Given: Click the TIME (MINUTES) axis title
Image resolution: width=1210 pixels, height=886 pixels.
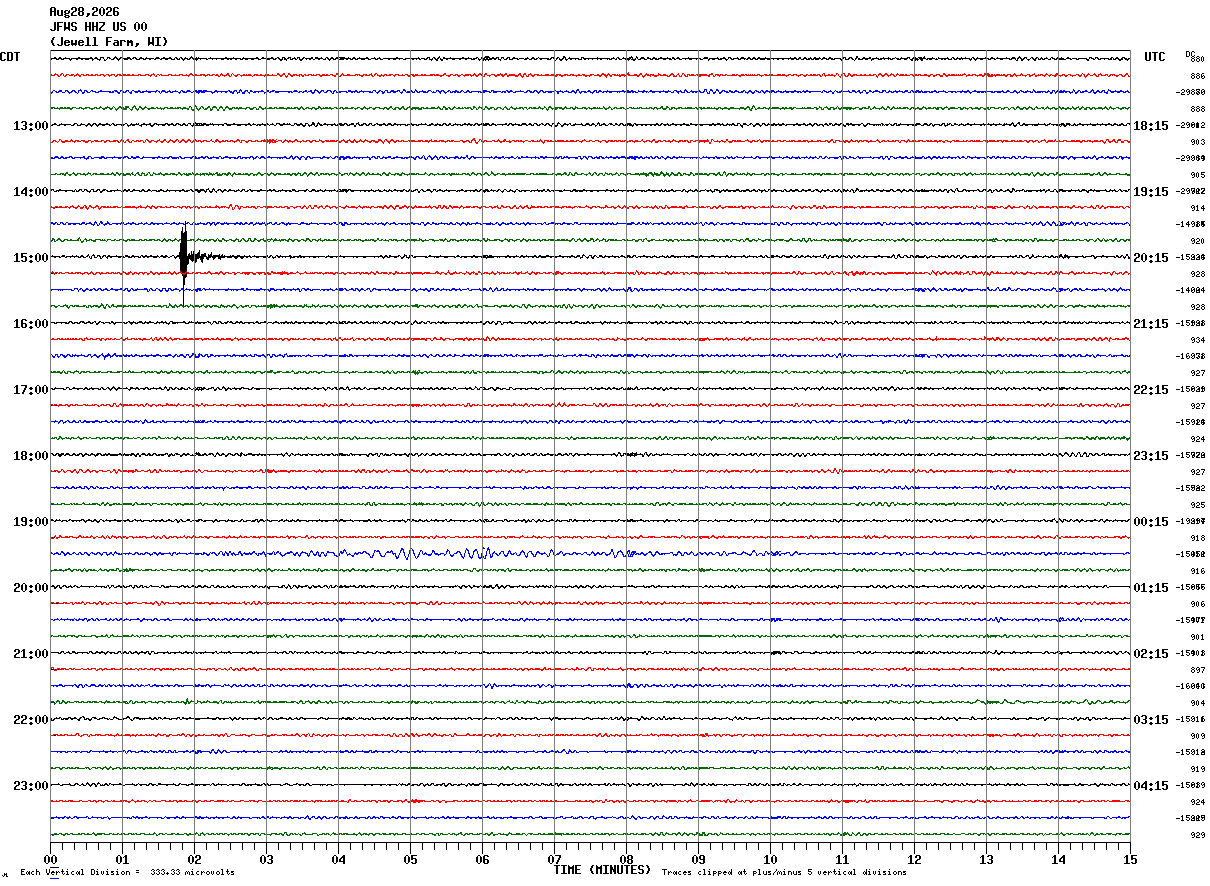Looking at the screenshot, I should coord(602,870).
